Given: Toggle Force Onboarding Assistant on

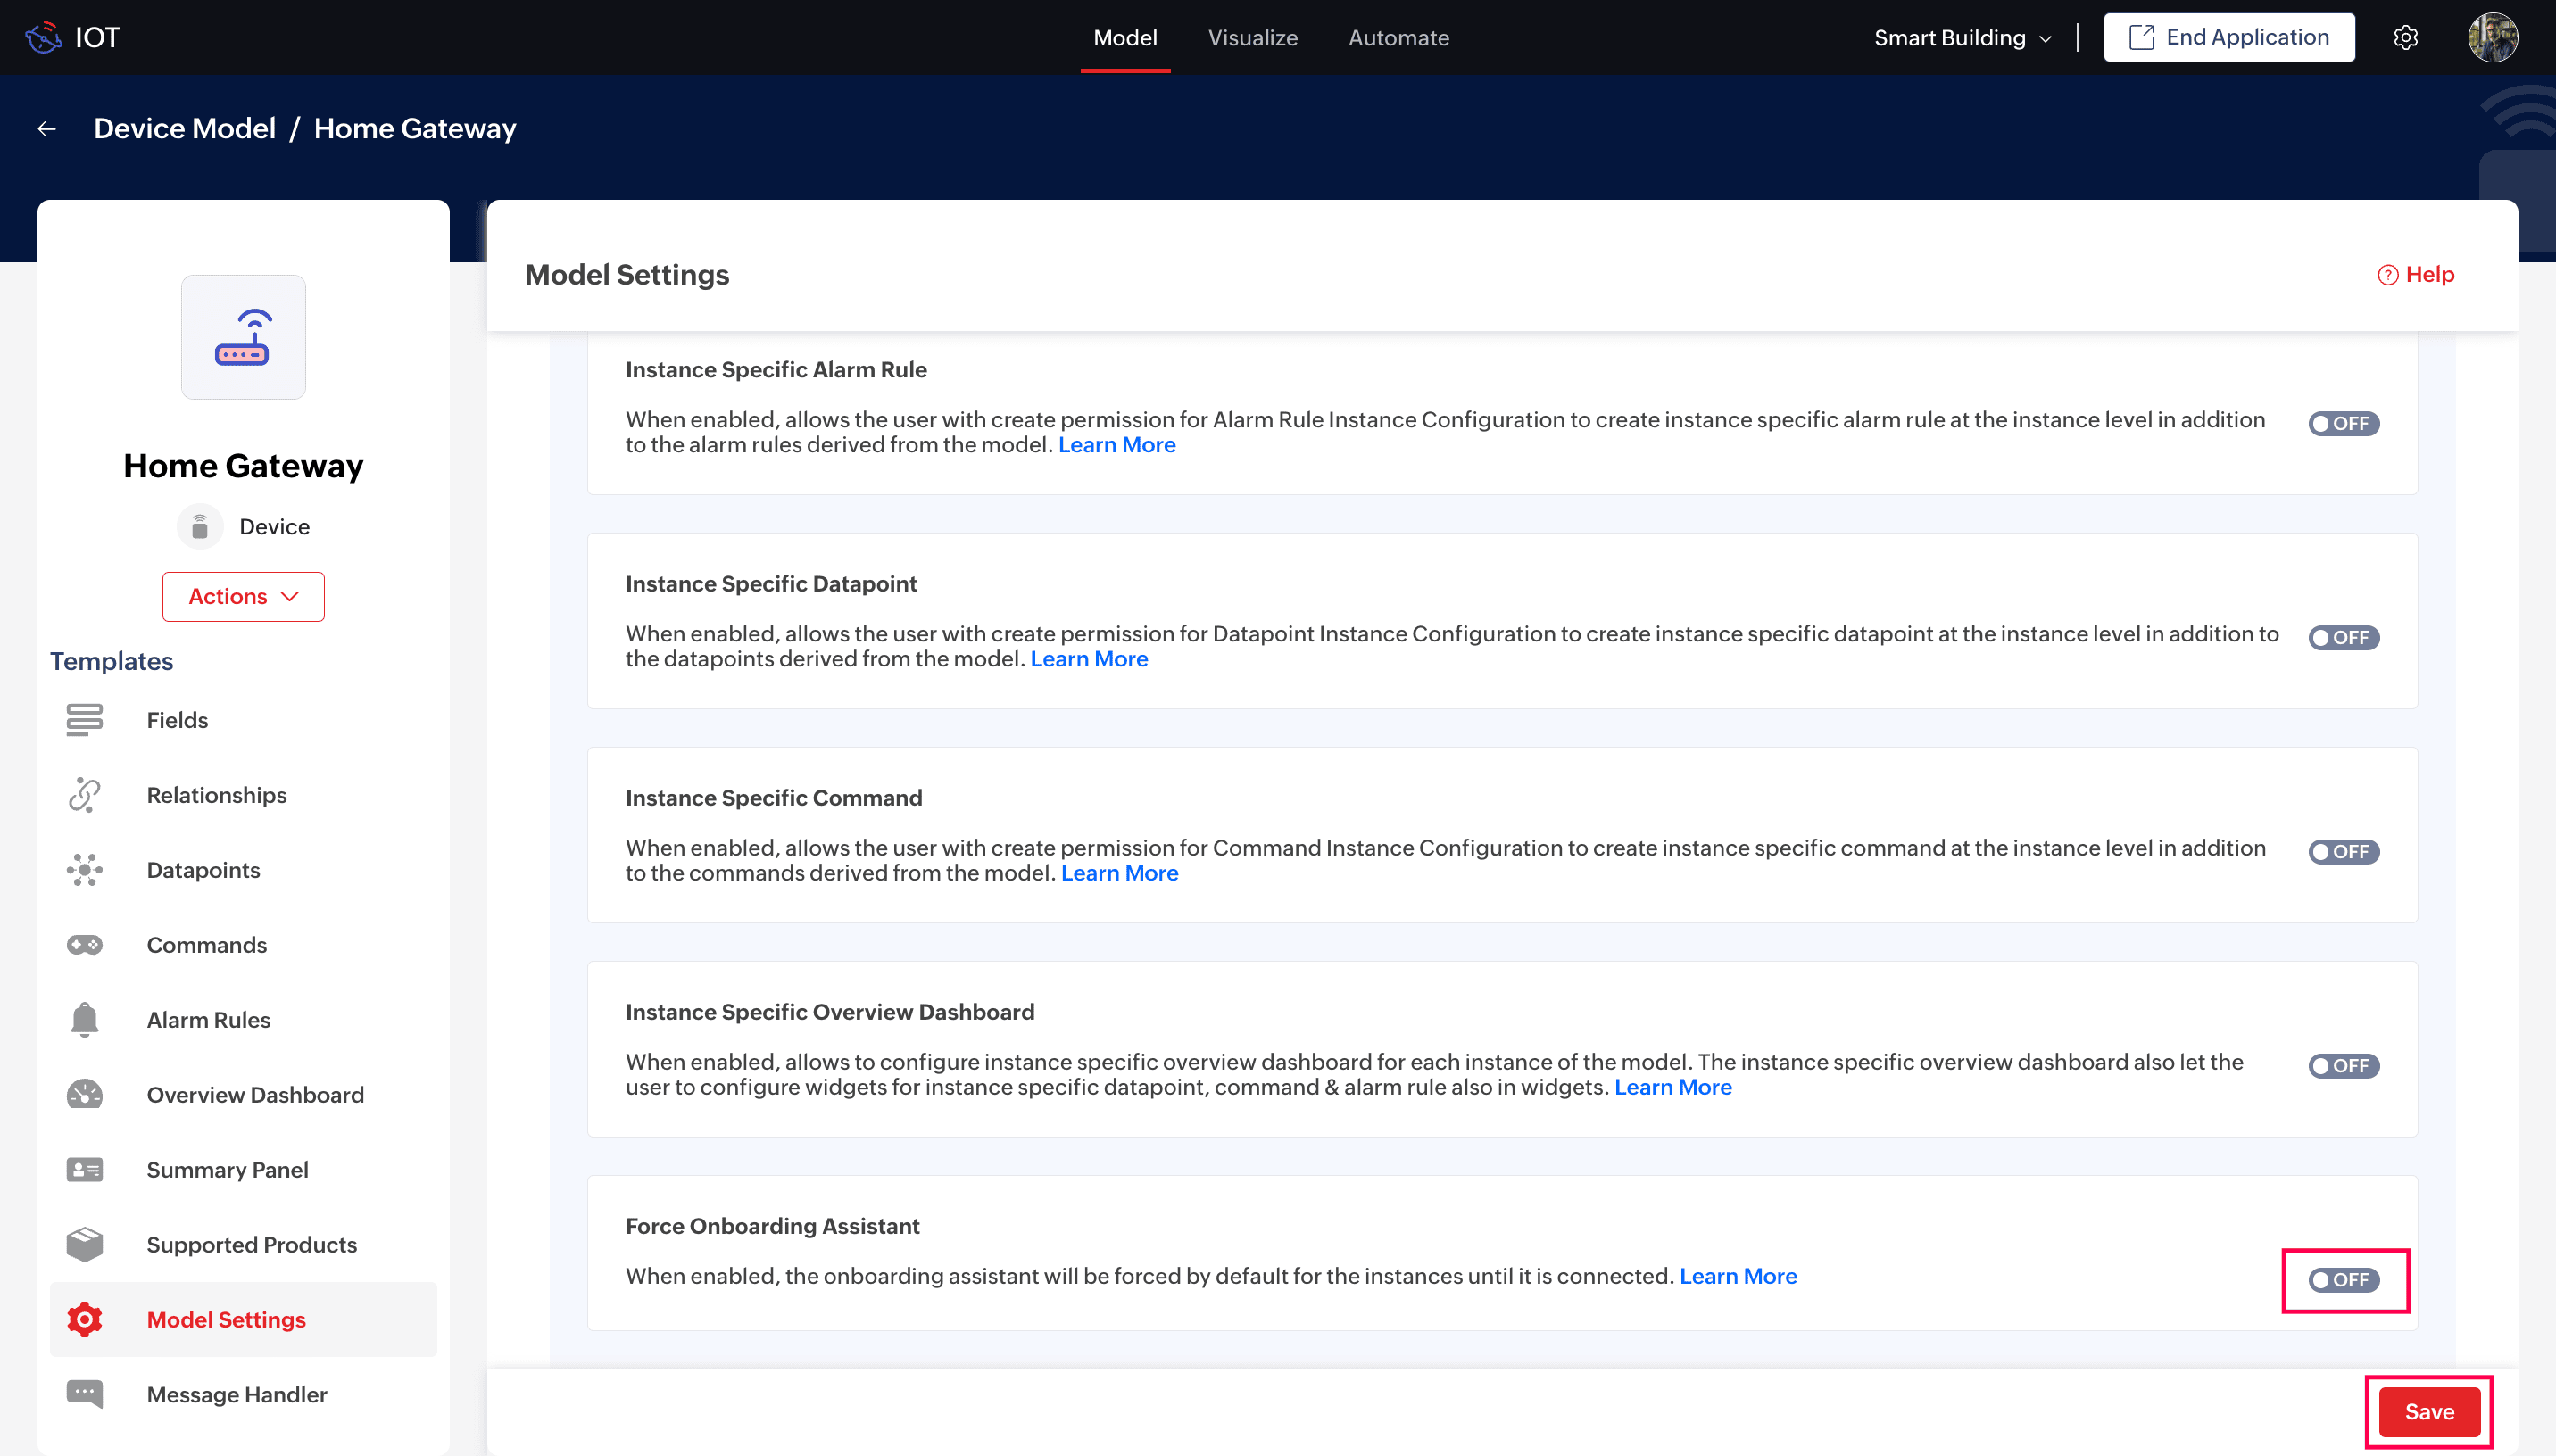Looking at the screenshot, I should [x=2343, y=1280].
